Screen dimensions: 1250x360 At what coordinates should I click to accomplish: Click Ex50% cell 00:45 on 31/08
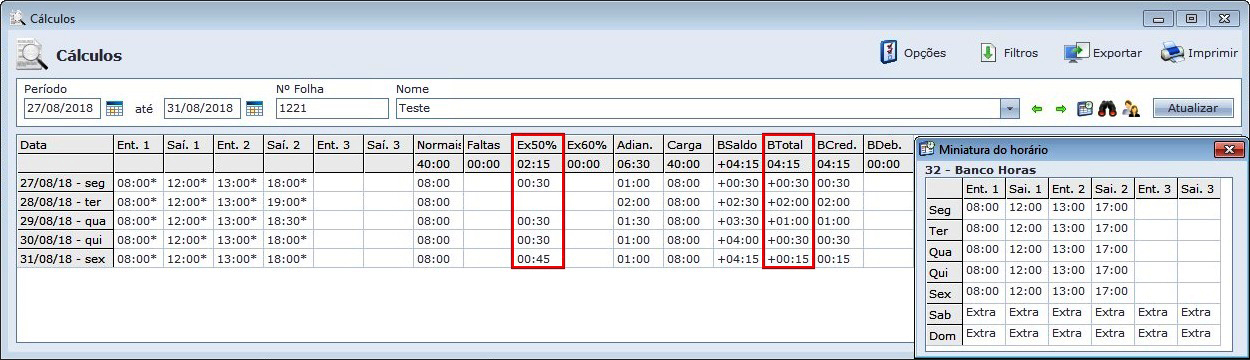[x=538, y=258]
